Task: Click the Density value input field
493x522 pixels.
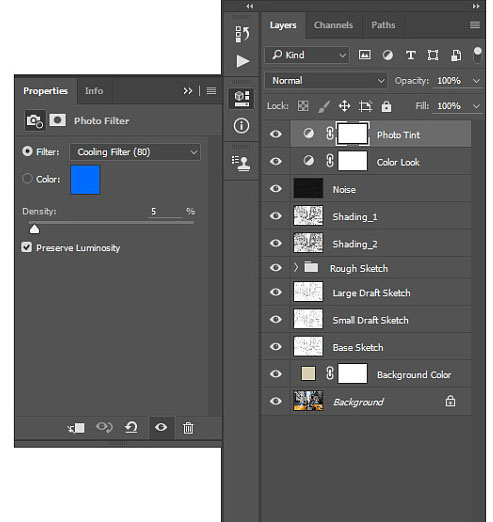Action: click(x=165, y=211)
